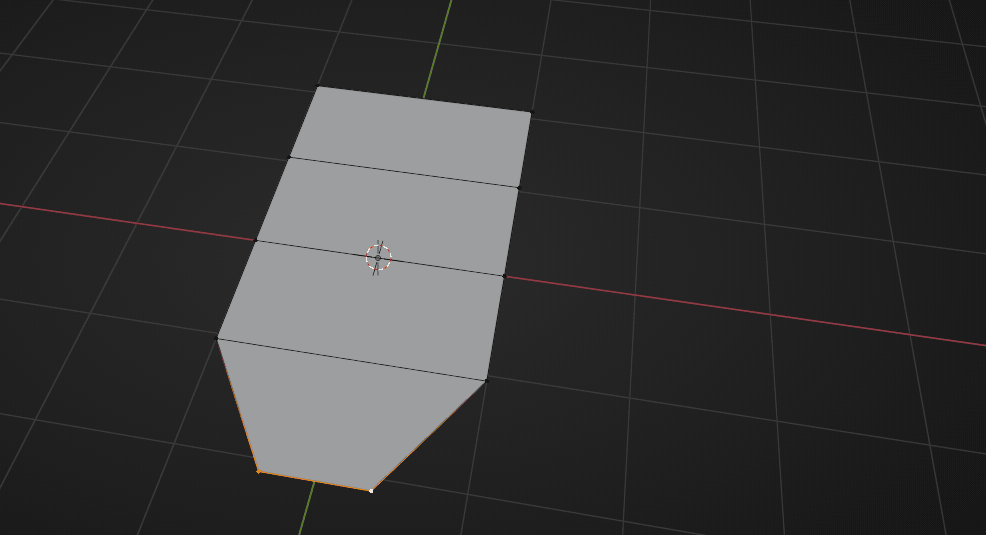Click the left vertex of the first edge loop below the top
Screen dimensions: 986x535
[x=290, y=156]
